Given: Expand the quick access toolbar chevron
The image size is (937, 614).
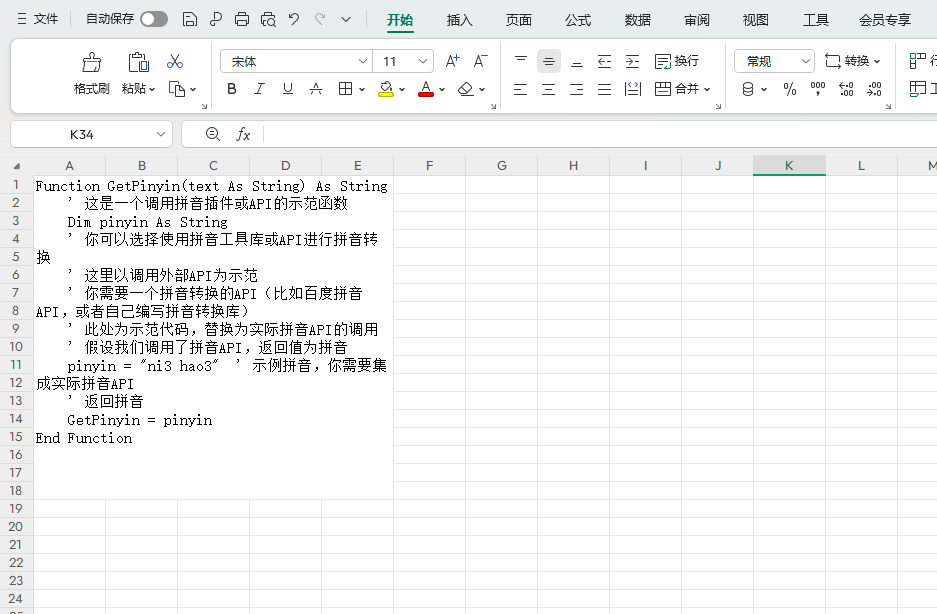Looking at the screenshot, I should point(345,20).
